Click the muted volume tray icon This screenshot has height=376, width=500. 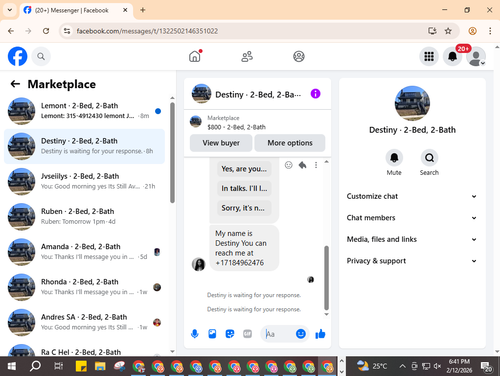point(437,366)
